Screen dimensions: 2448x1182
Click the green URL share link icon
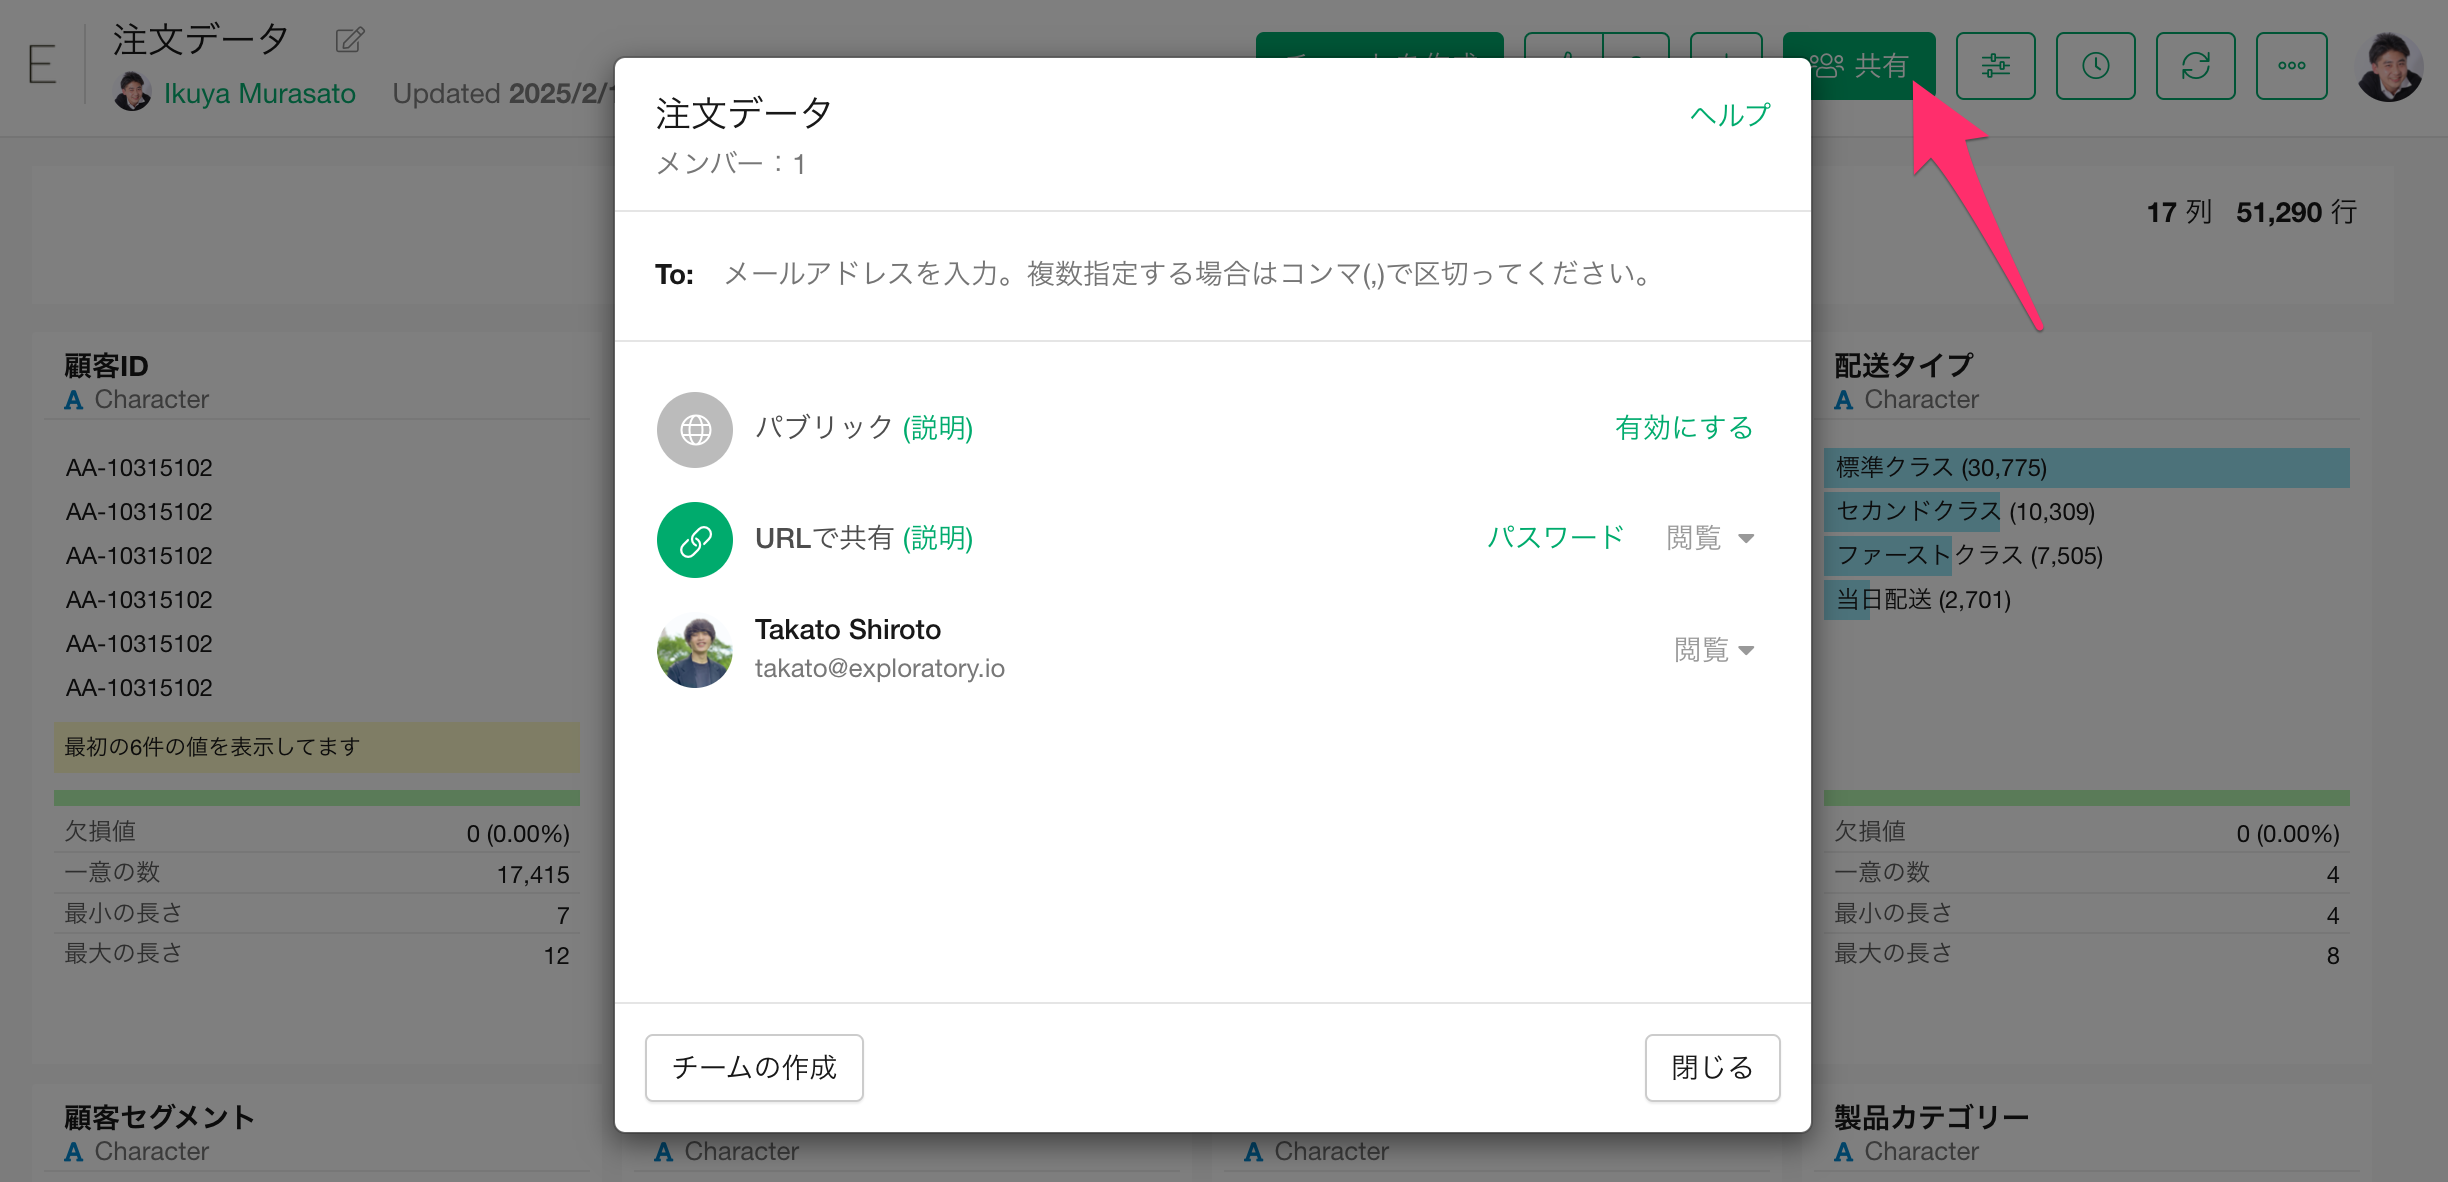point(695,540)
